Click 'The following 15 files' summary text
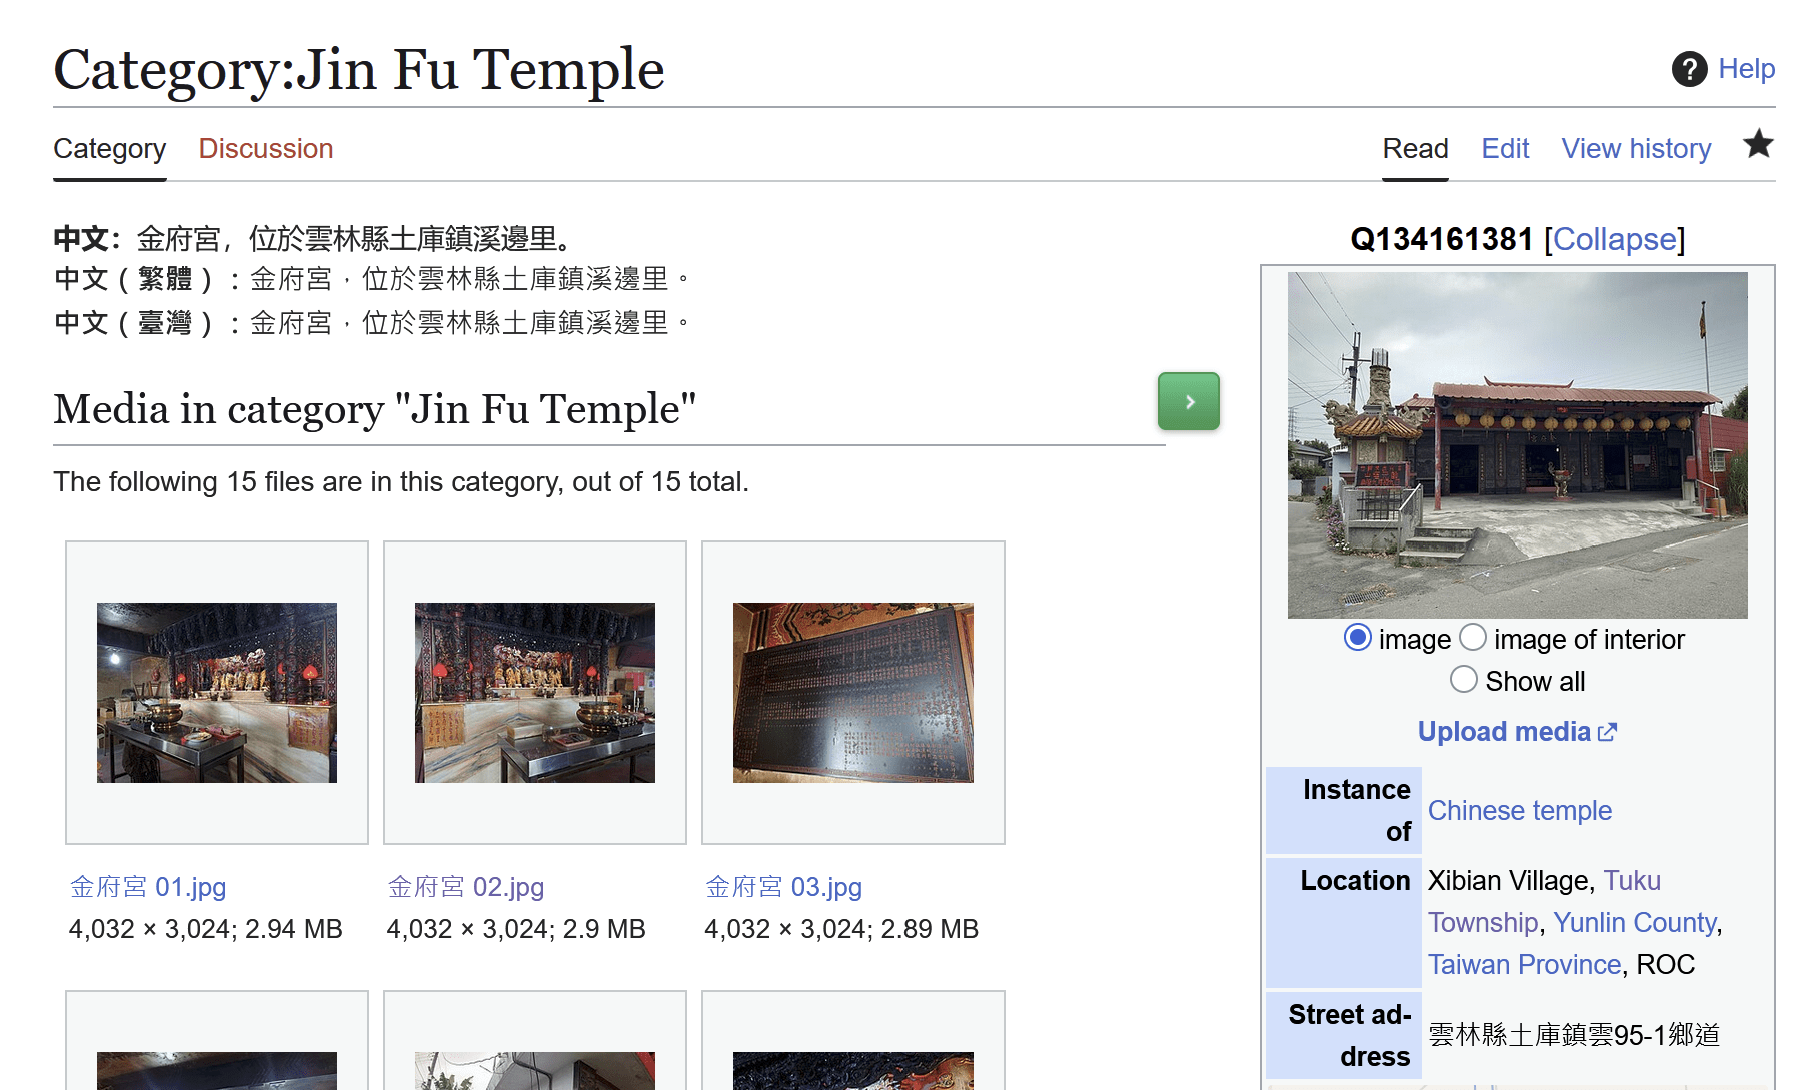Viewport: 1806px width, 1090px height. click(x=401, y=482)
